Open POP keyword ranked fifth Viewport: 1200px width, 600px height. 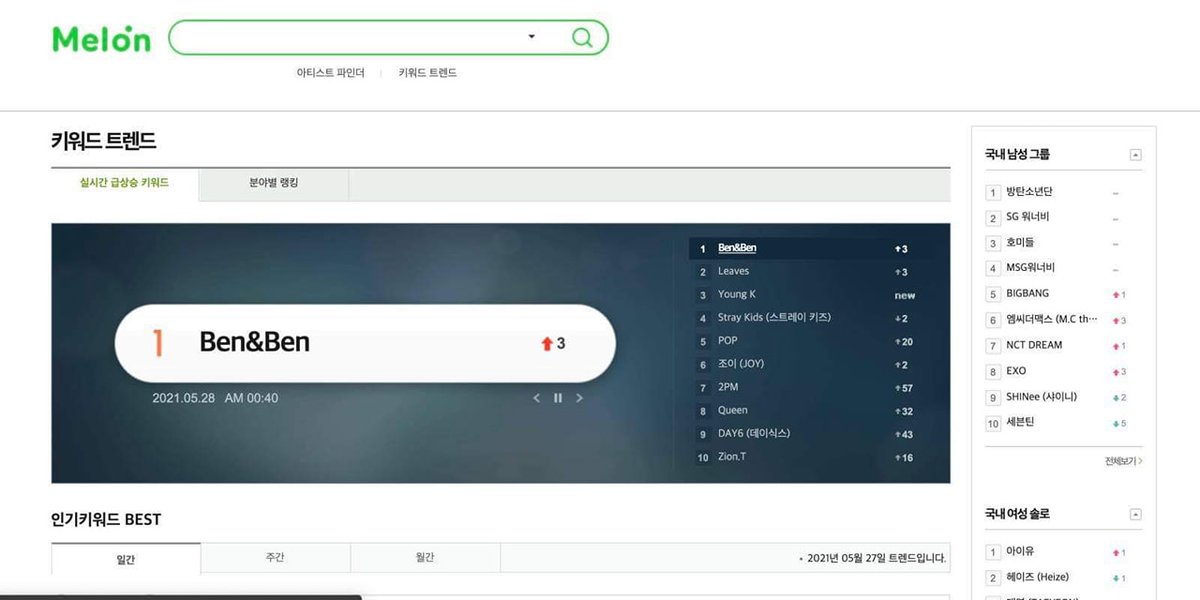(x=727, y=341)
